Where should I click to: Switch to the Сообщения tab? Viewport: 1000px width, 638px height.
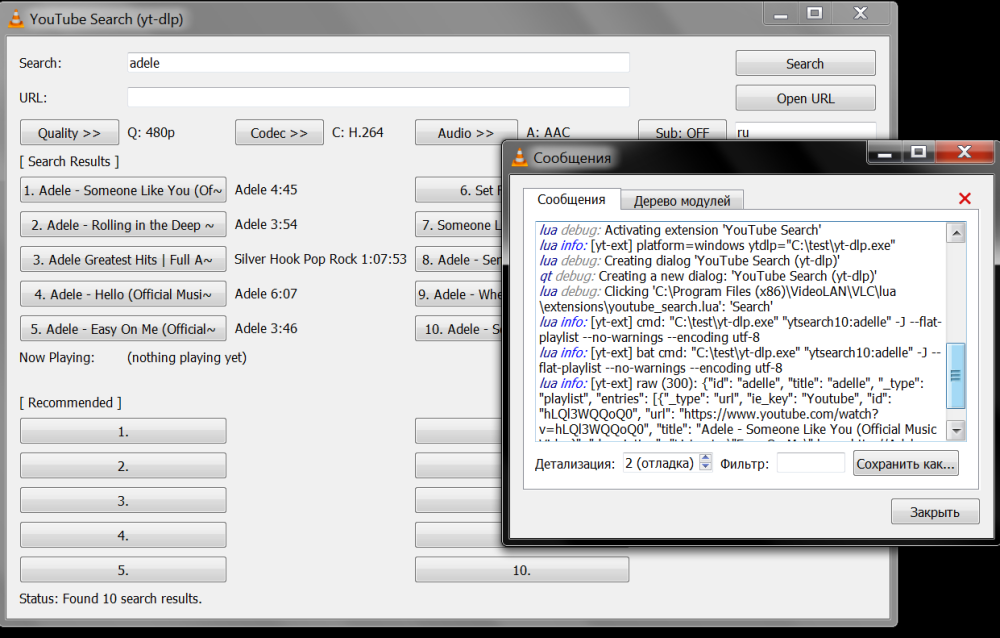point(571,200)
